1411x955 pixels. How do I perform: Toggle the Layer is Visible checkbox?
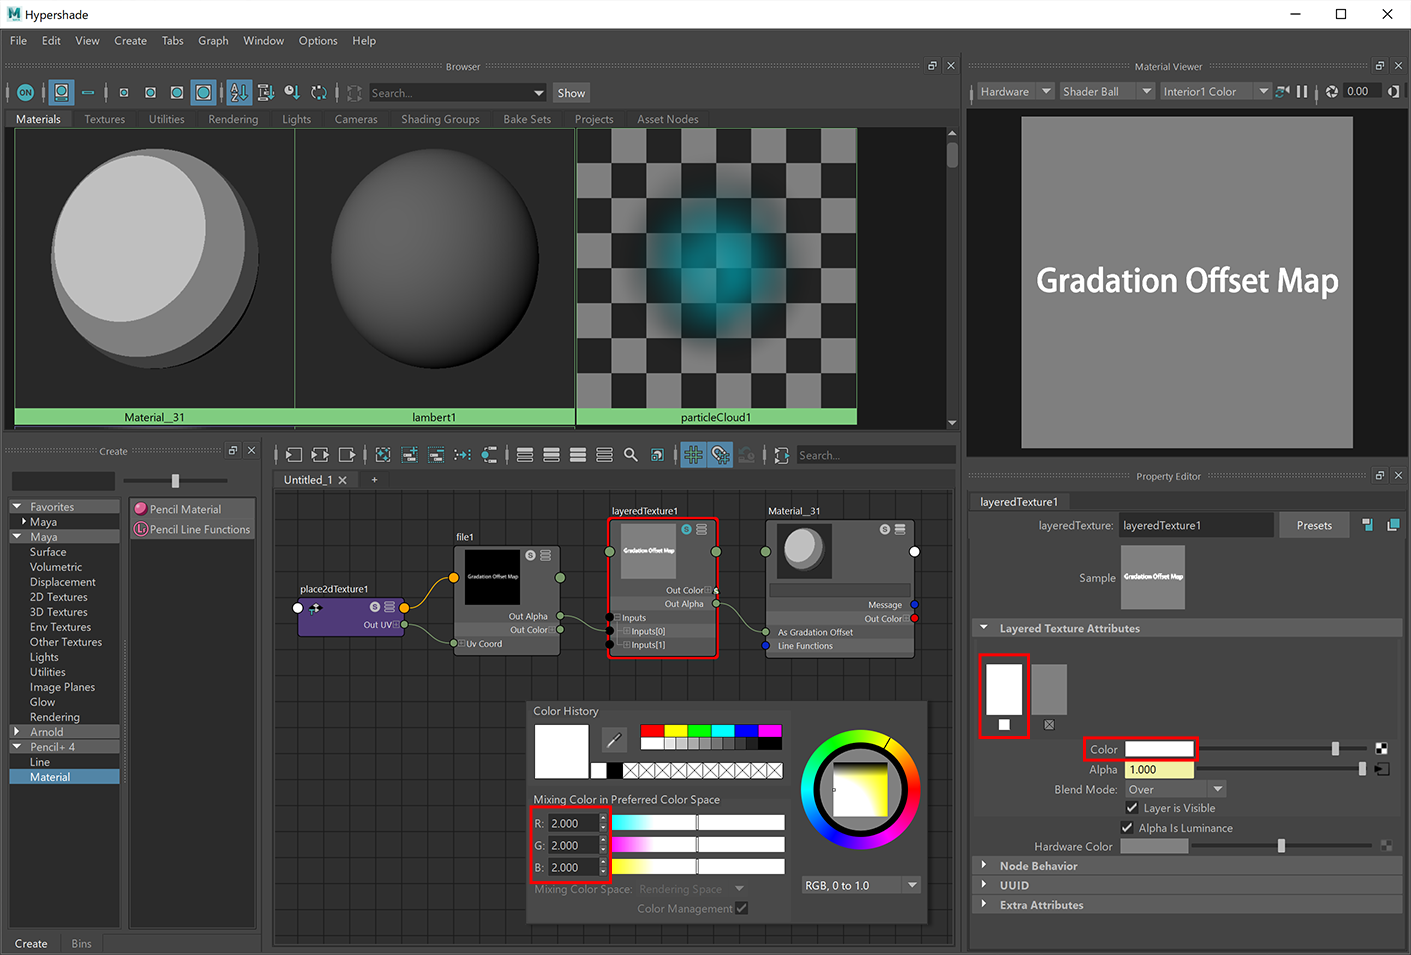[x=1132, y=807]
